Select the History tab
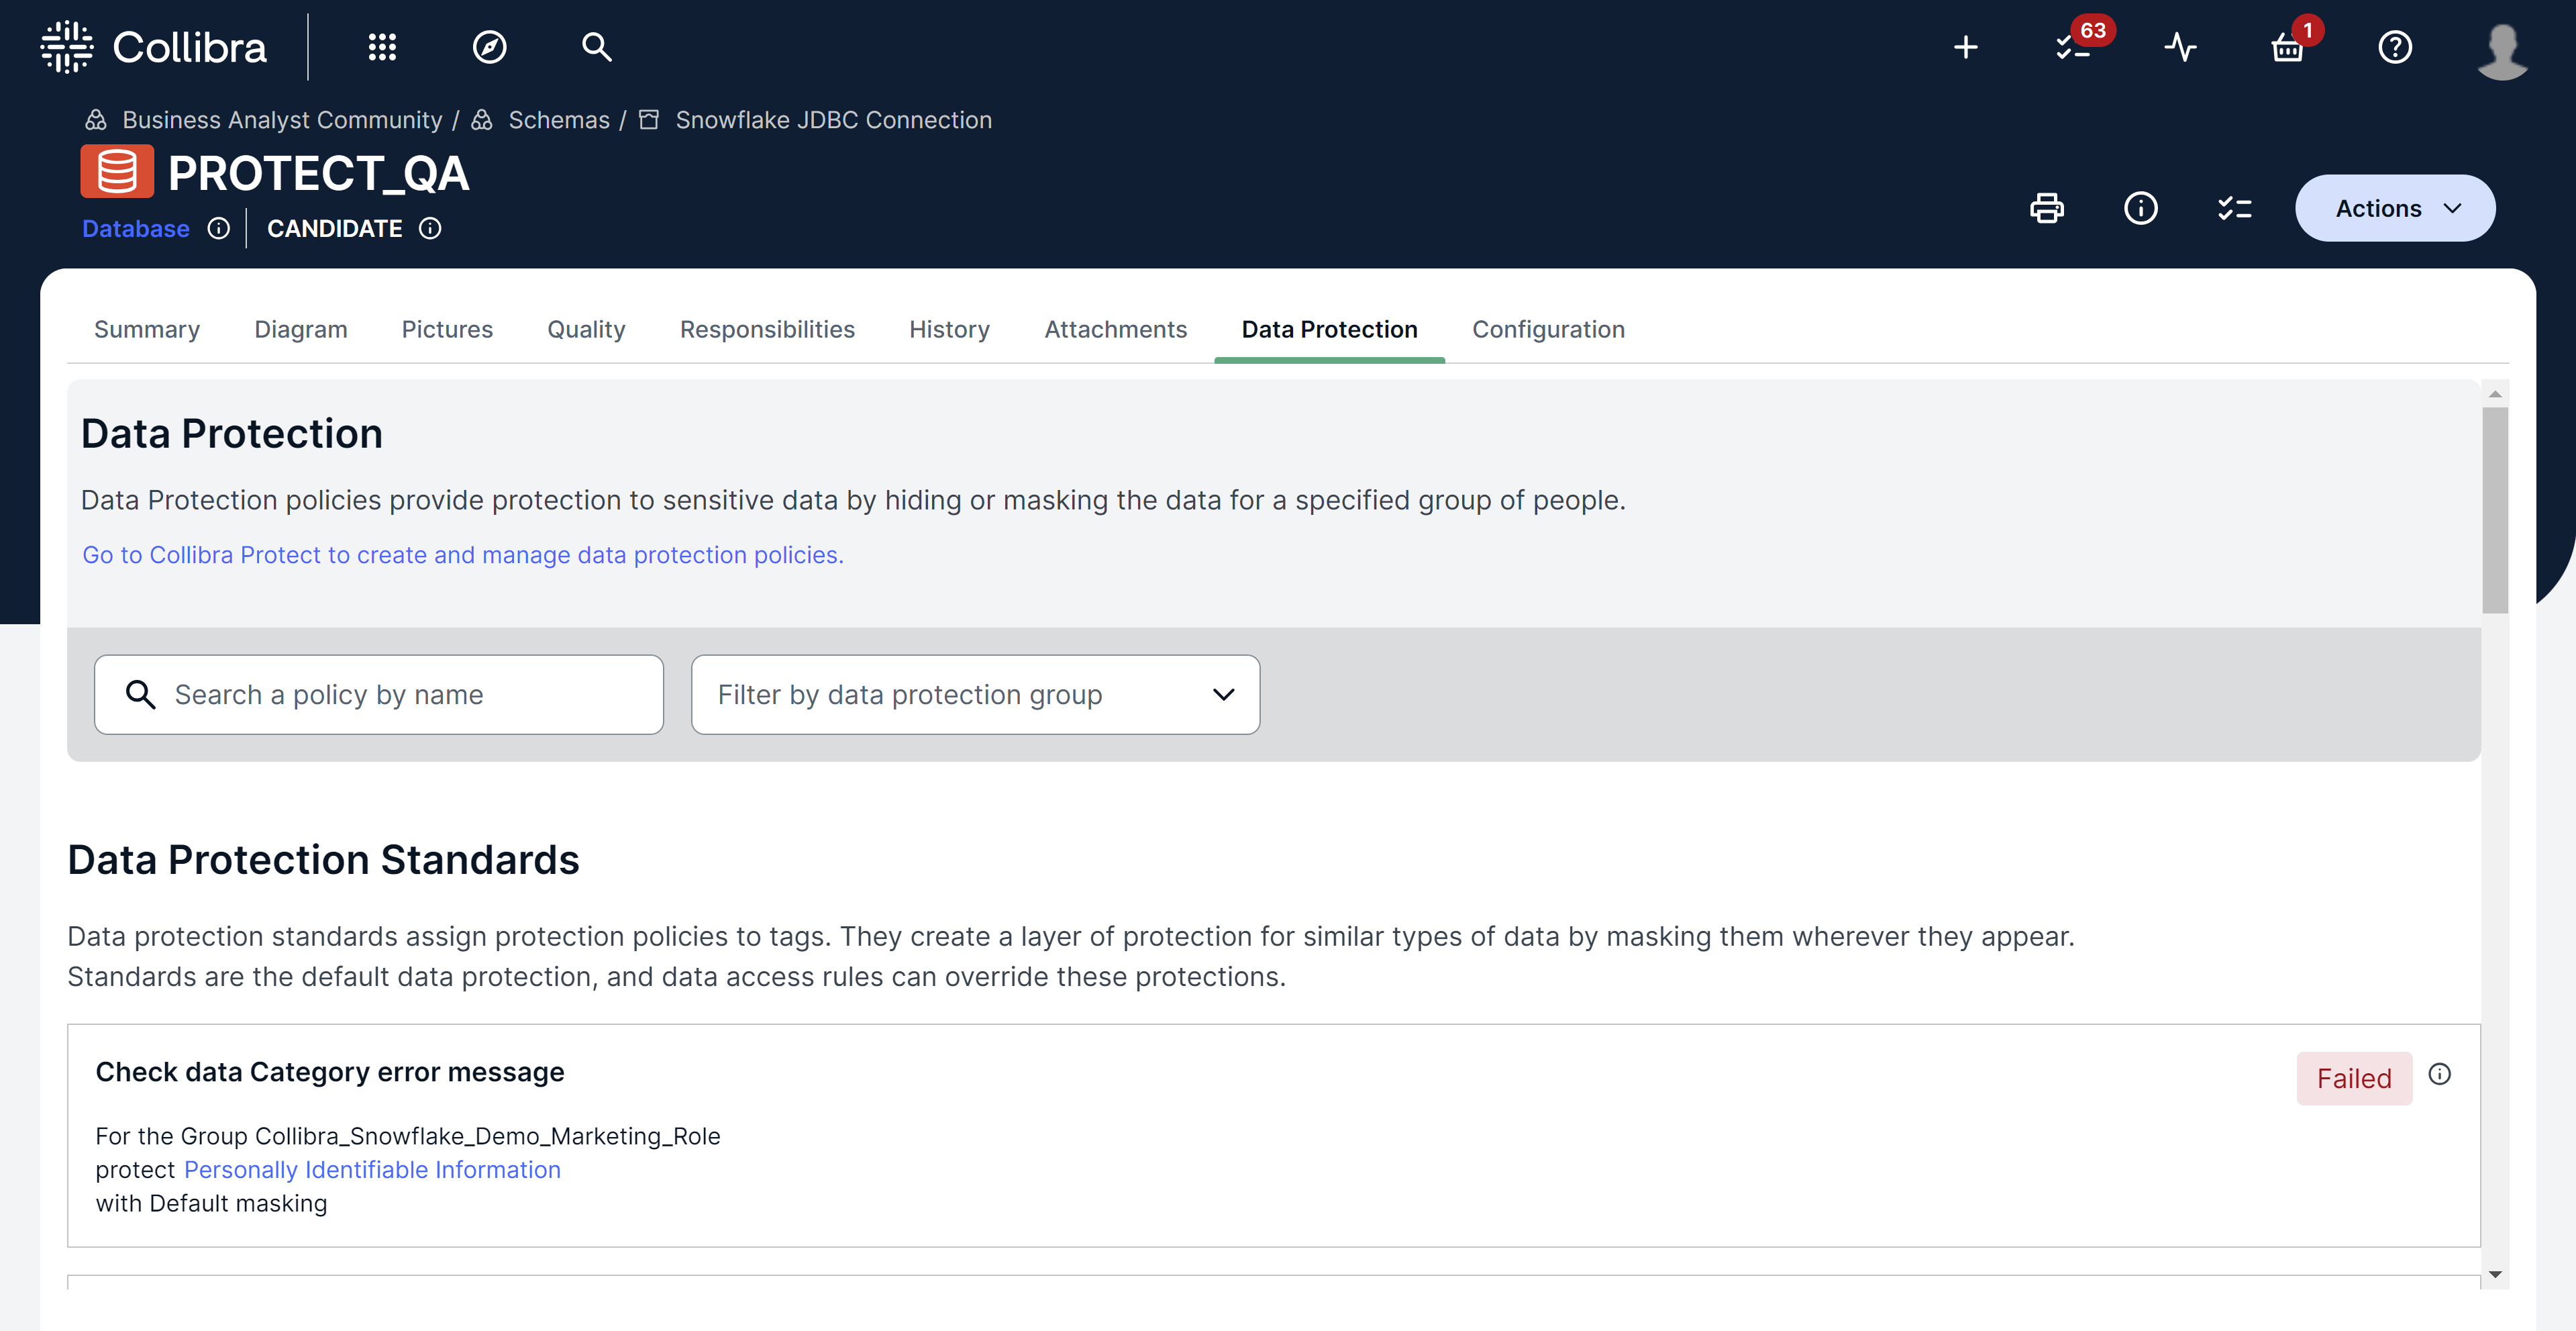This screenshot has width=2576, height=1331. 949,330
